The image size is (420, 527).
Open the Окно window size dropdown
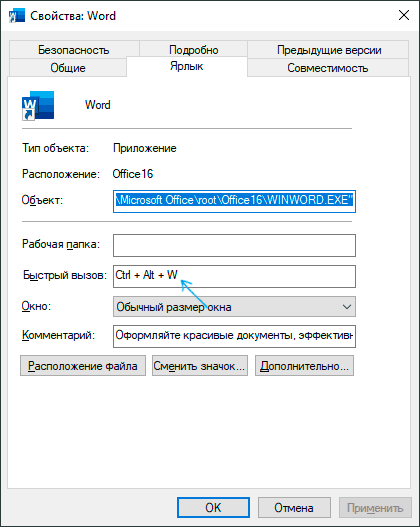(x=234, y=307)
